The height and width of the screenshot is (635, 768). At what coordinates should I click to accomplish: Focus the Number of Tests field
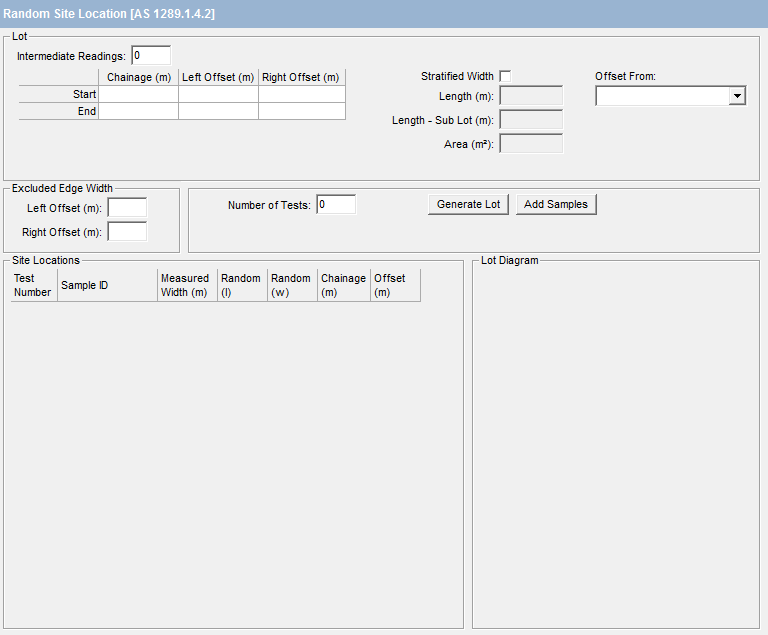336,205
